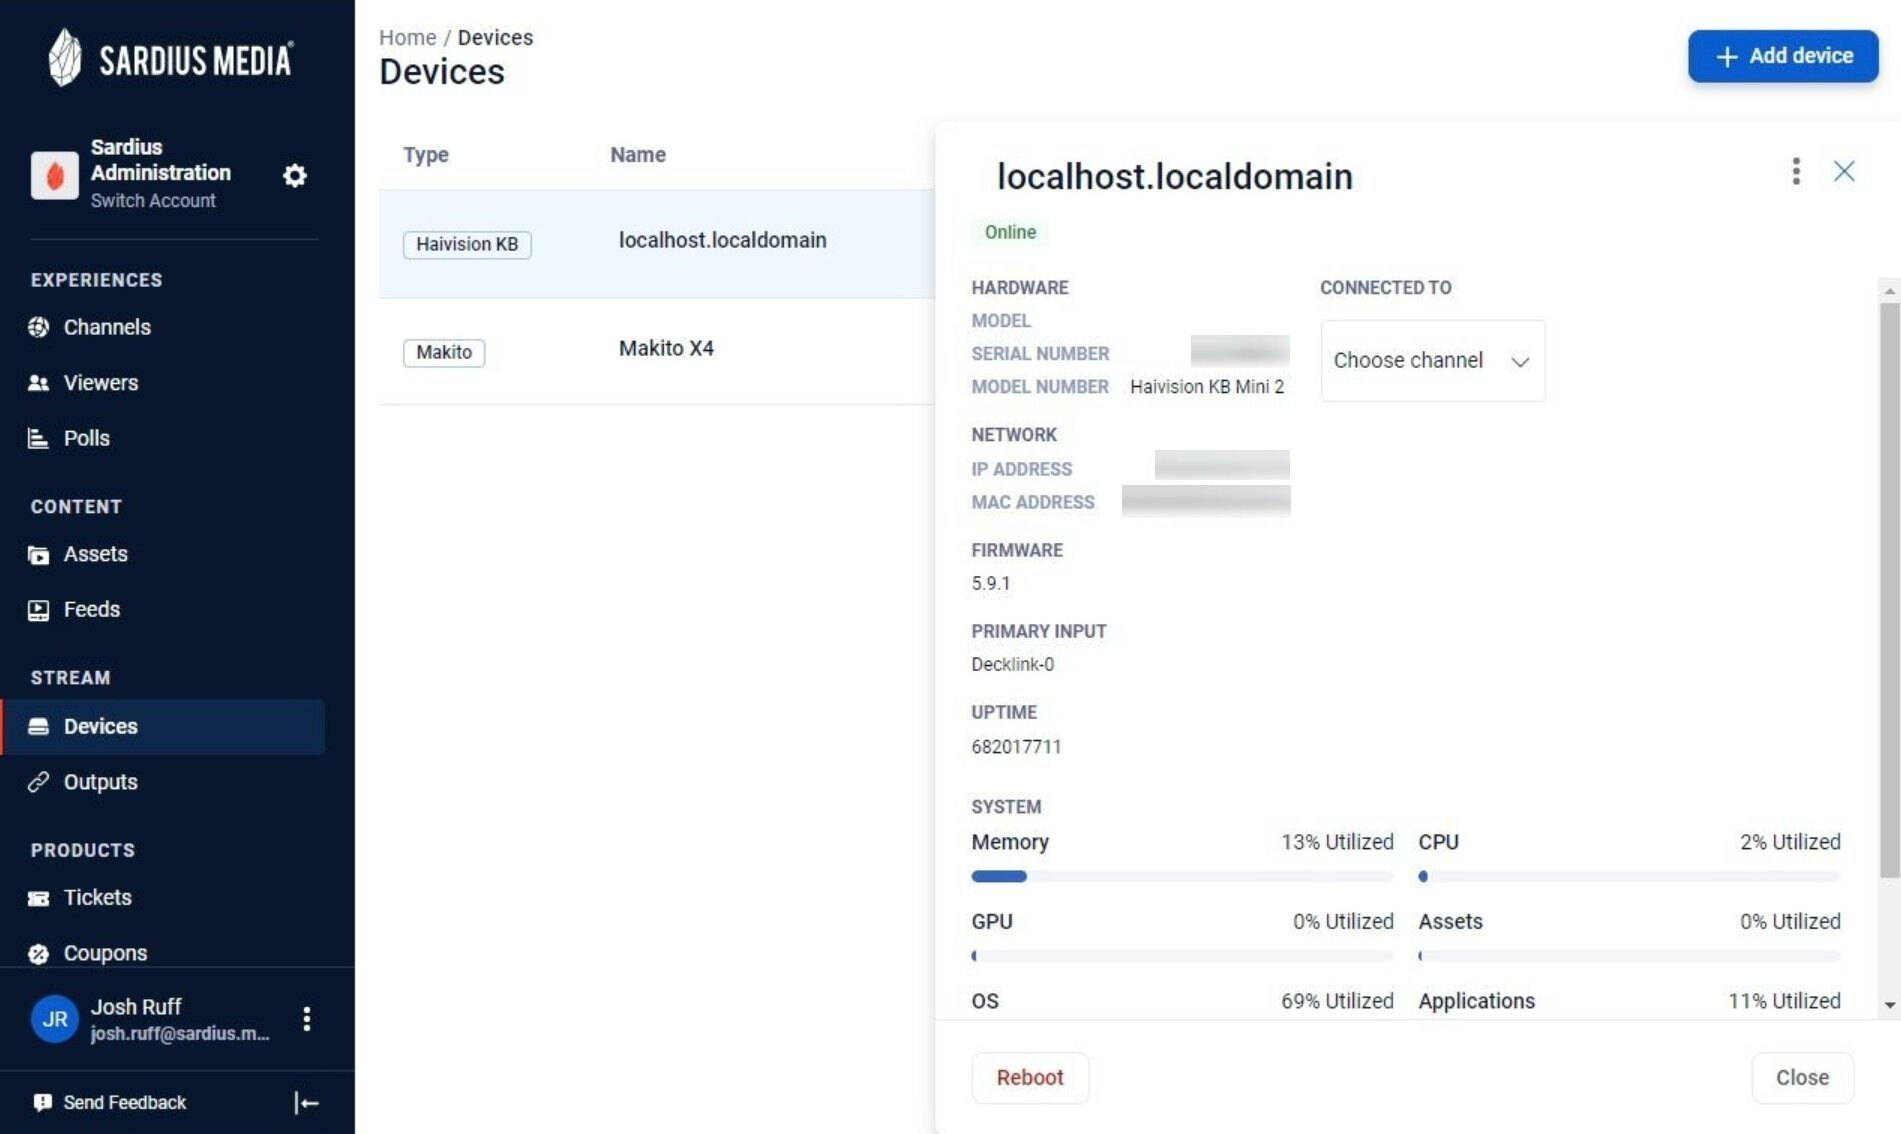
Task: Navigate to Outputs section
Action: coord(101,782)
